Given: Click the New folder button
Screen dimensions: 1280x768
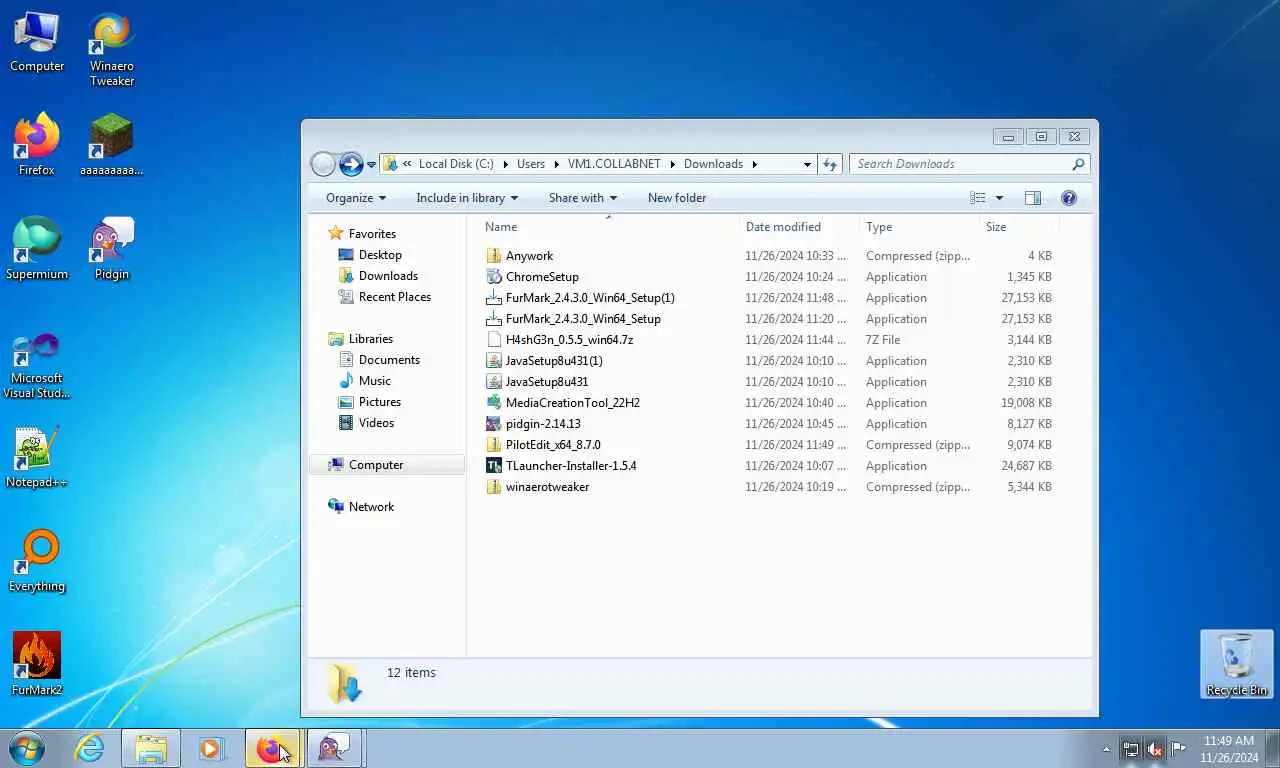Looking at the screenshot, I should (677, 198).
